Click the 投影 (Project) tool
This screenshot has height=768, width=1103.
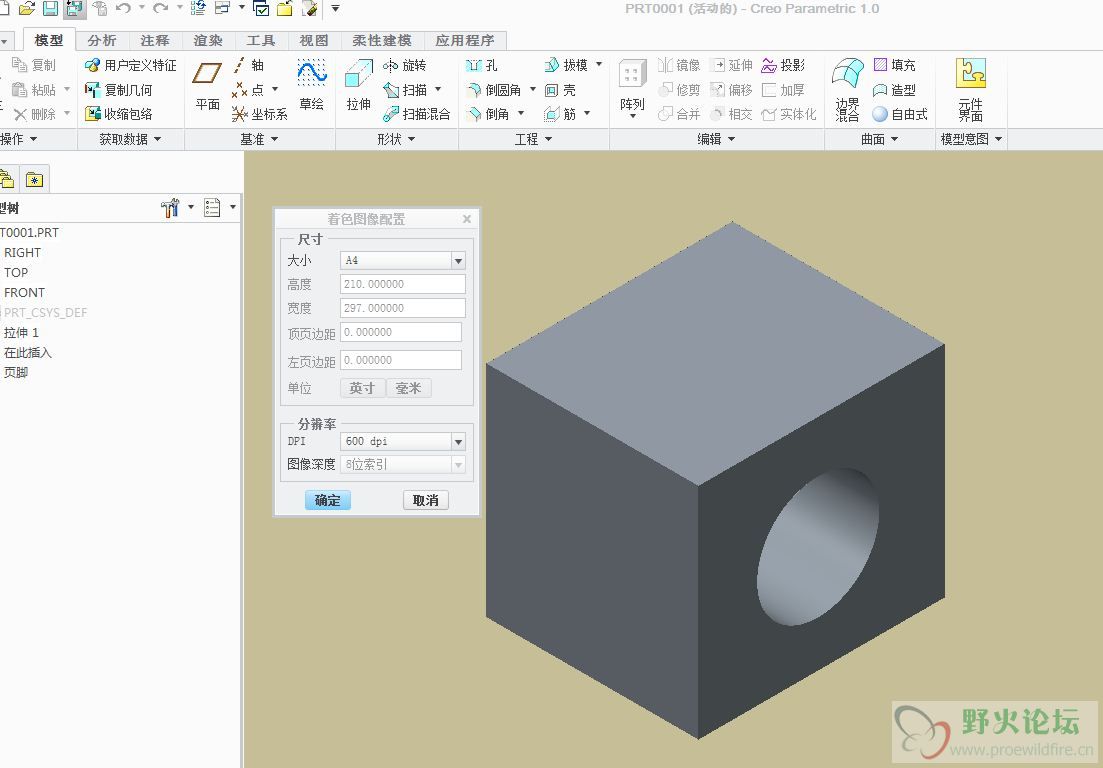[783, 65]
